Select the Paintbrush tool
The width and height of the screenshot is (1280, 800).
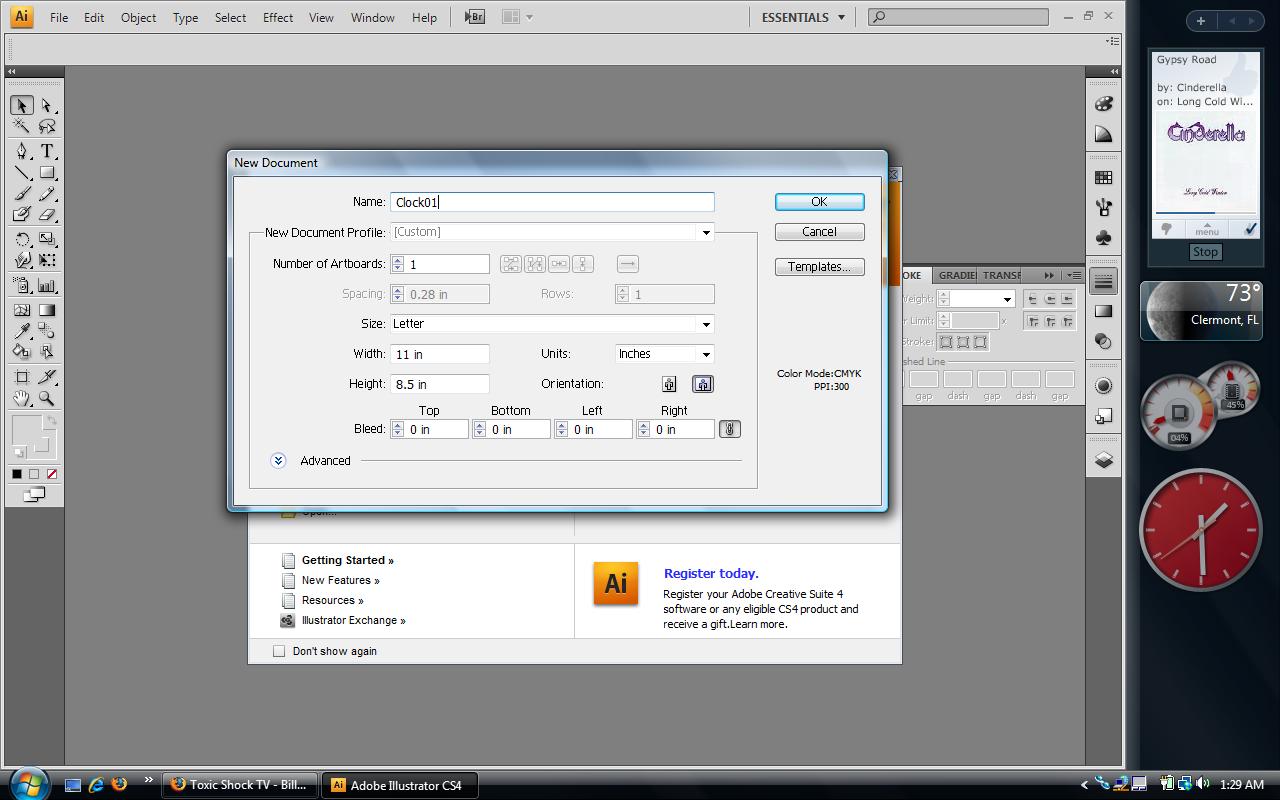(x=22, y=193)
